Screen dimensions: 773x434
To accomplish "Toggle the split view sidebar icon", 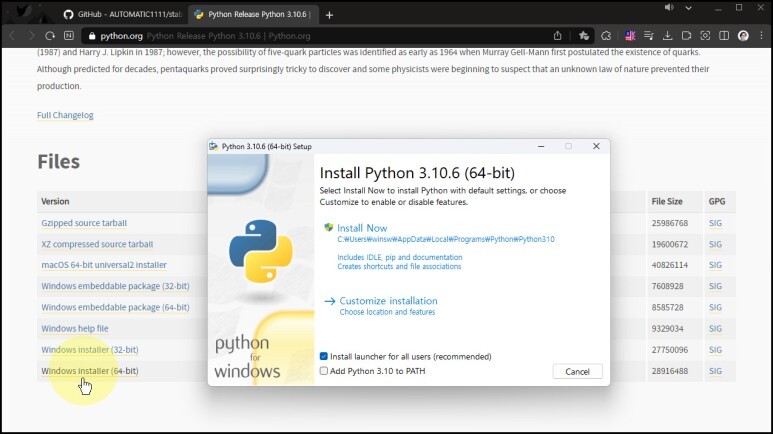I will [x=724, y=36].
